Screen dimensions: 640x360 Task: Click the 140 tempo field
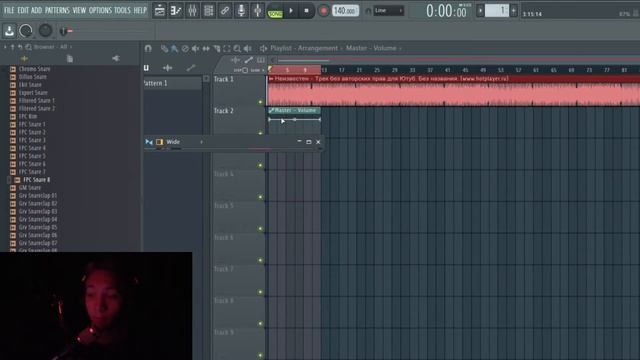click(x=345, y=11)
